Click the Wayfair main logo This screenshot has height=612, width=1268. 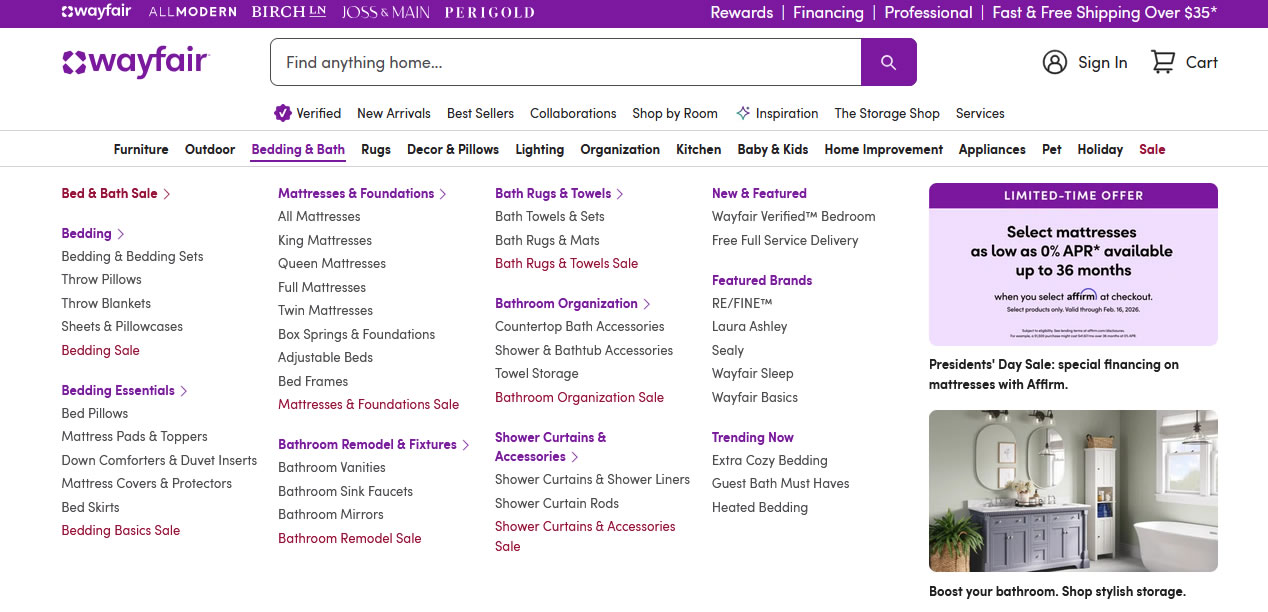pyautogui.click(x=136, y=62)
